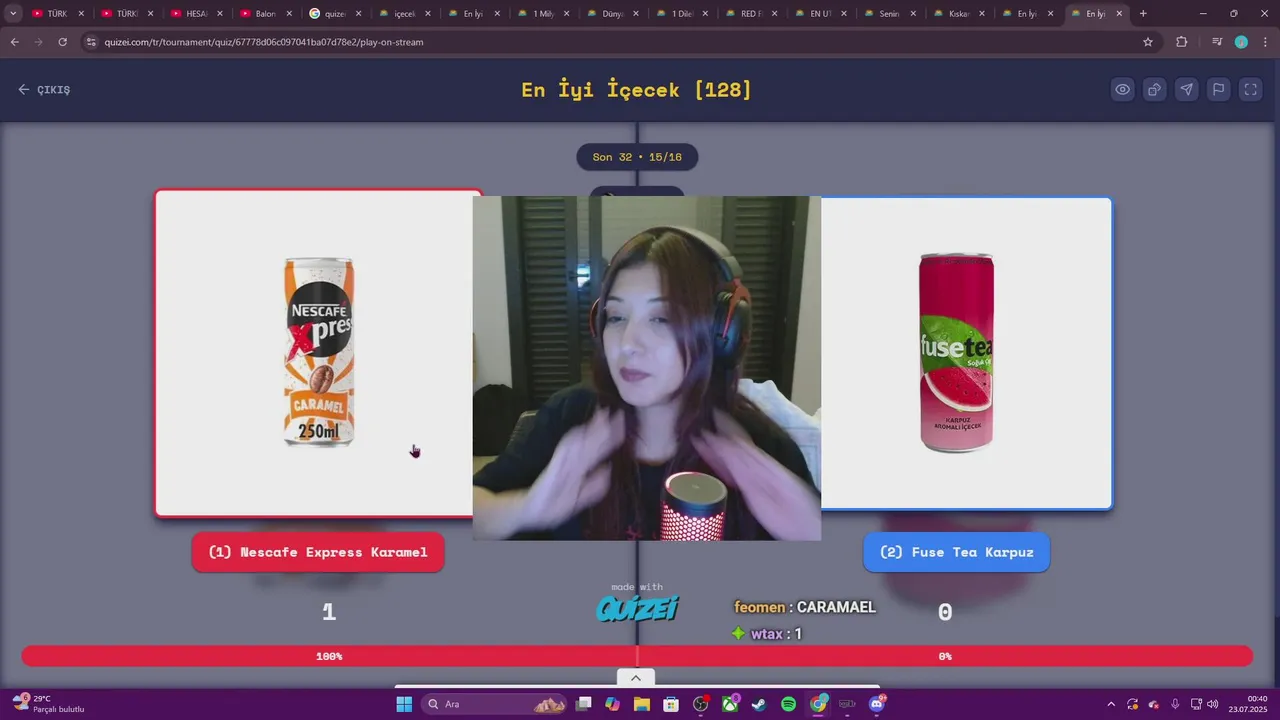This screenshot has width=1280, height=720.
Task: Switch to the EN UT tab
Action: tap(820, 14)
